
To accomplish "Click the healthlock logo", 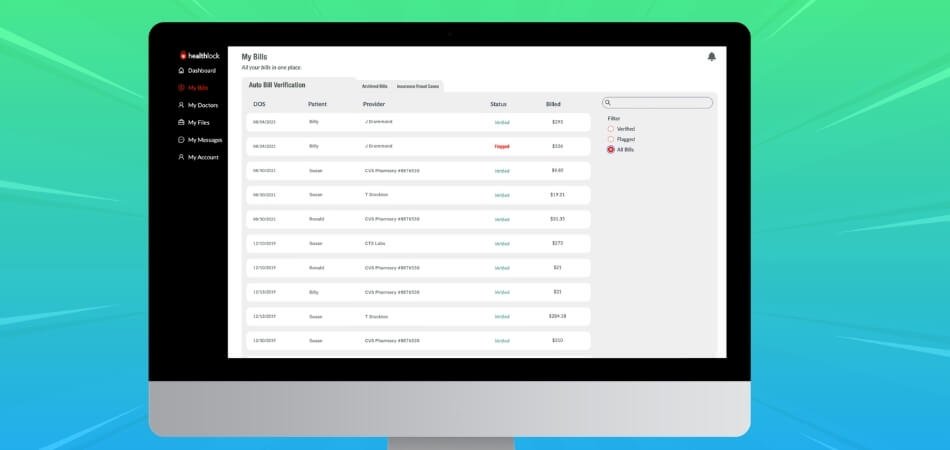I will [200, 55].
